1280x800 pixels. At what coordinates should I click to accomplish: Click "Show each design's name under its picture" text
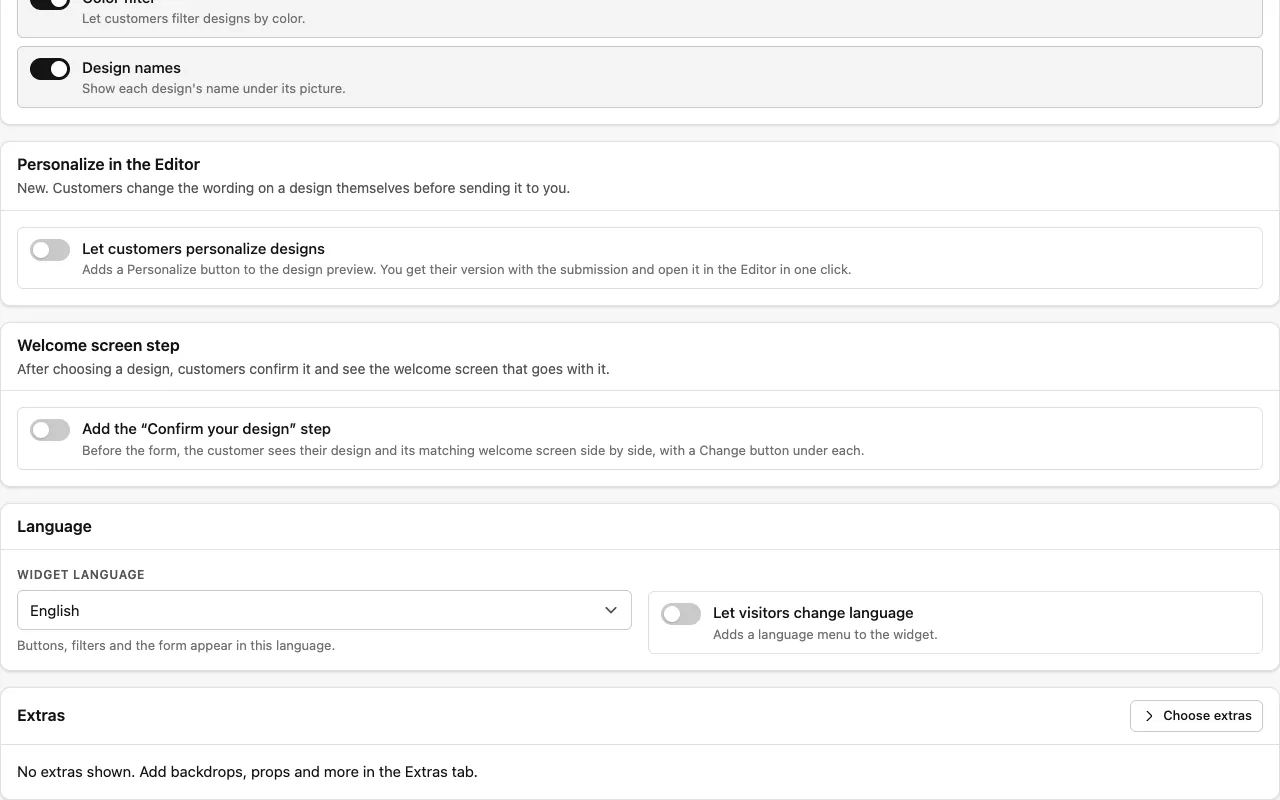[213, 88]
